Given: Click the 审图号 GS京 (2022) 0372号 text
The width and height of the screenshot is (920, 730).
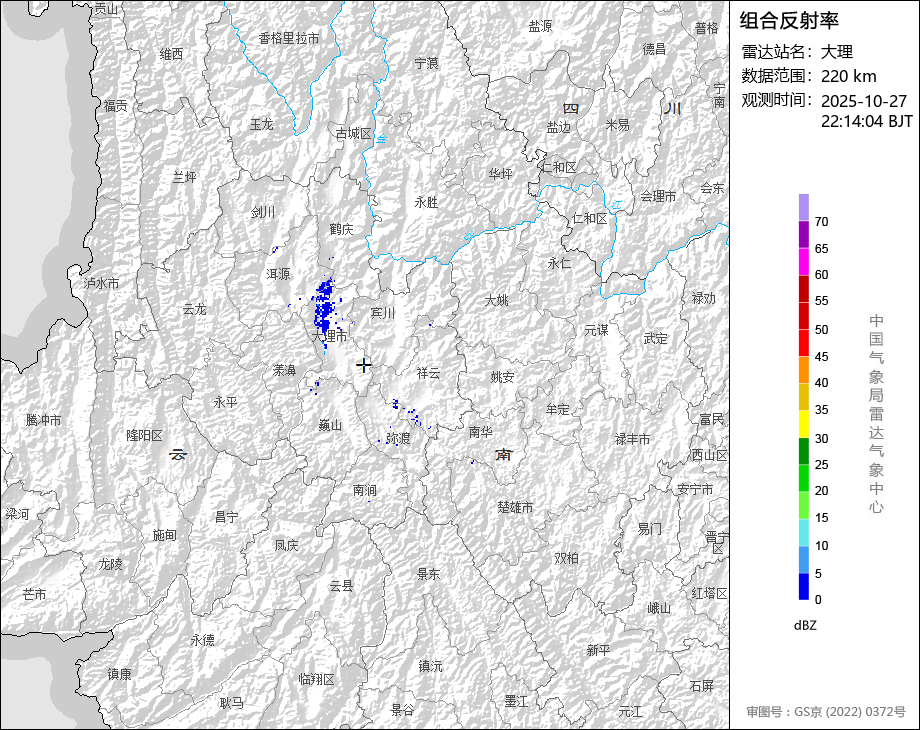Looking at the screenshot, I should pyautogui.click(x=826, y=712).
